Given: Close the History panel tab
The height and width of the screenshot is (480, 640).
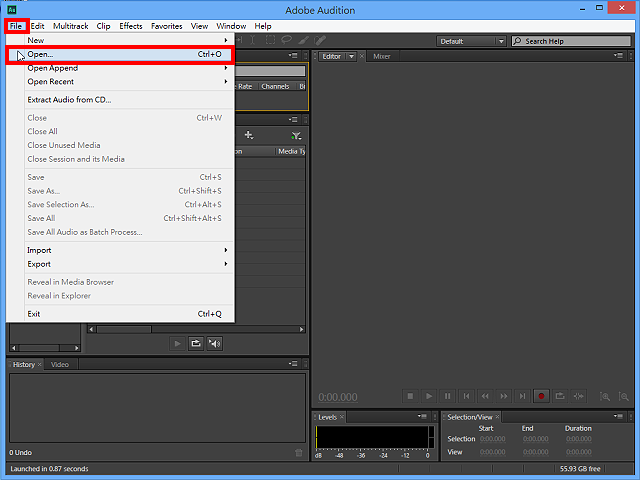Looking at the screenshot, I should [40, 364].
